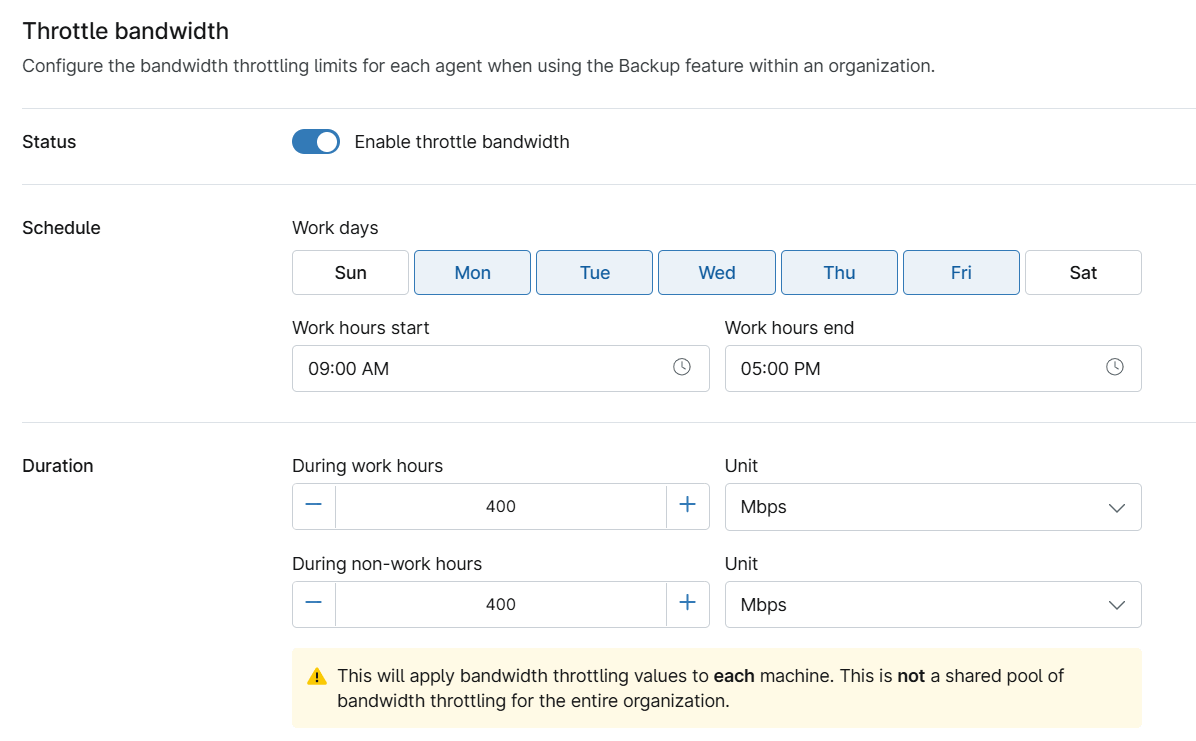Turn off Wed work day
The width and height of the screenshot is (1196, 741).
[716, 273]
